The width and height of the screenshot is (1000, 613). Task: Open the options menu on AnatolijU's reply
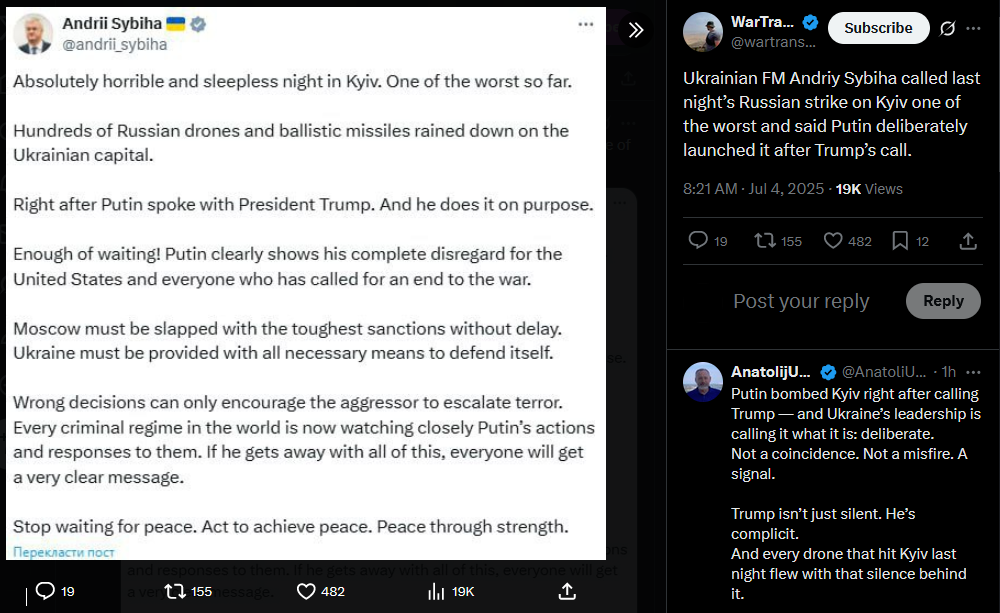click(x=973, y=372)
